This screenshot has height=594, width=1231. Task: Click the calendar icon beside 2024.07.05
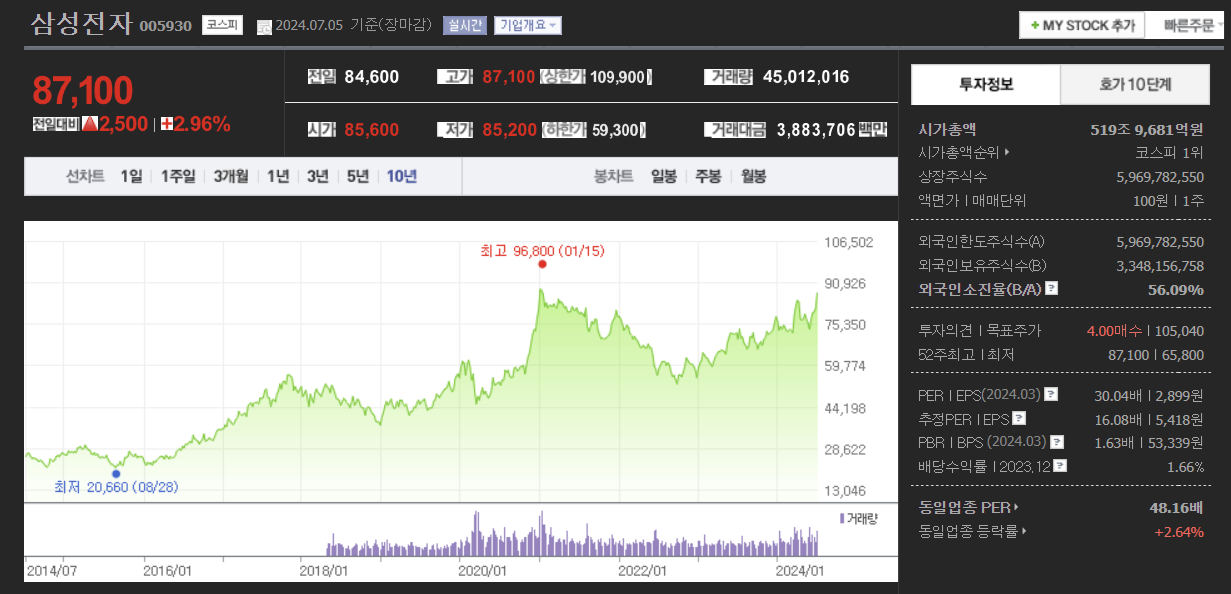click(x=264, y=27)
